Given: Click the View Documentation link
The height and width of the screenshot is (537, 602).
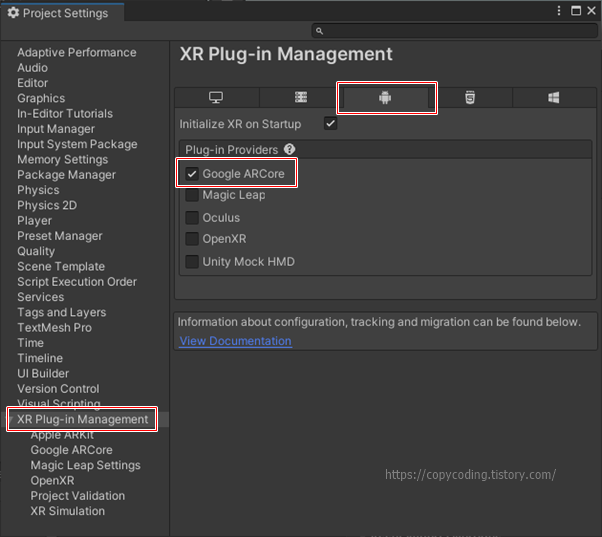Looking at the screenshot, I should tap(235, 341).
